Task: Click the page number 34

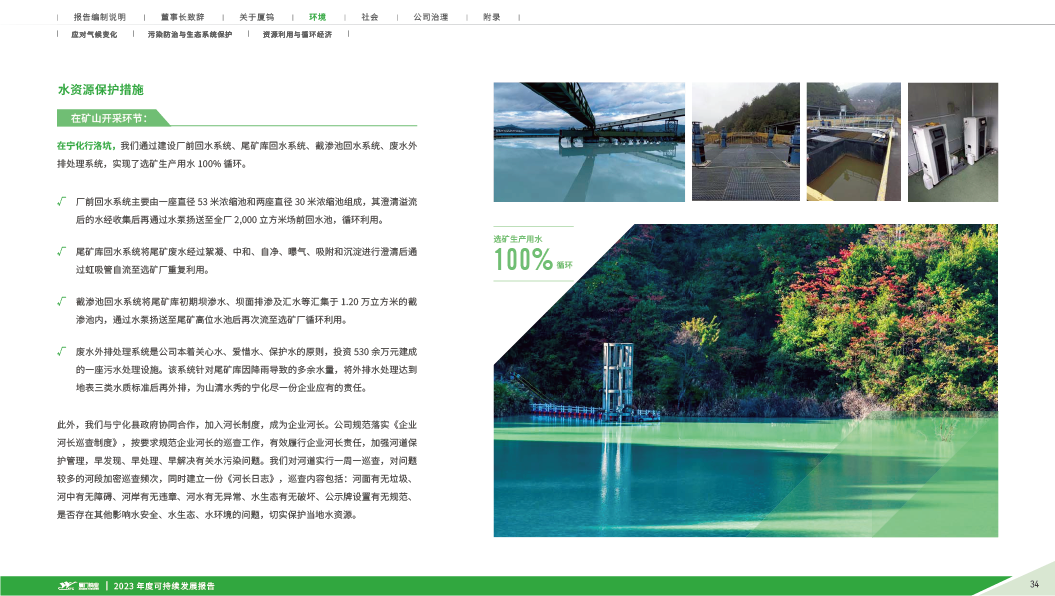Action: tap(1035, 584)
